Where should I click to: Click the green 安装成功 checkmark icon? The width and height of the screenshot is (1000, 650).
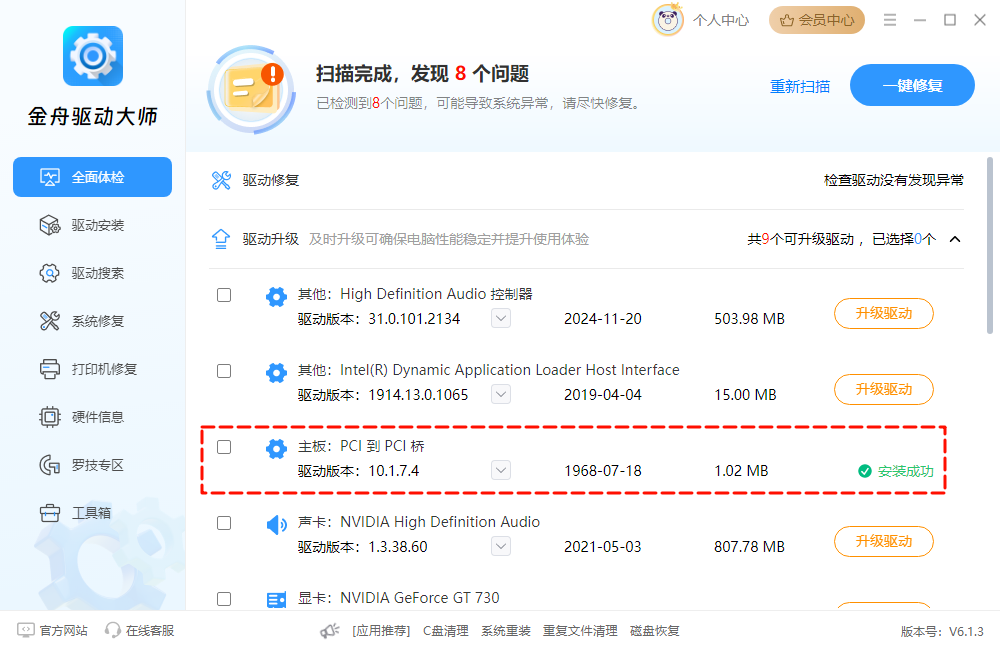[865, 471]
